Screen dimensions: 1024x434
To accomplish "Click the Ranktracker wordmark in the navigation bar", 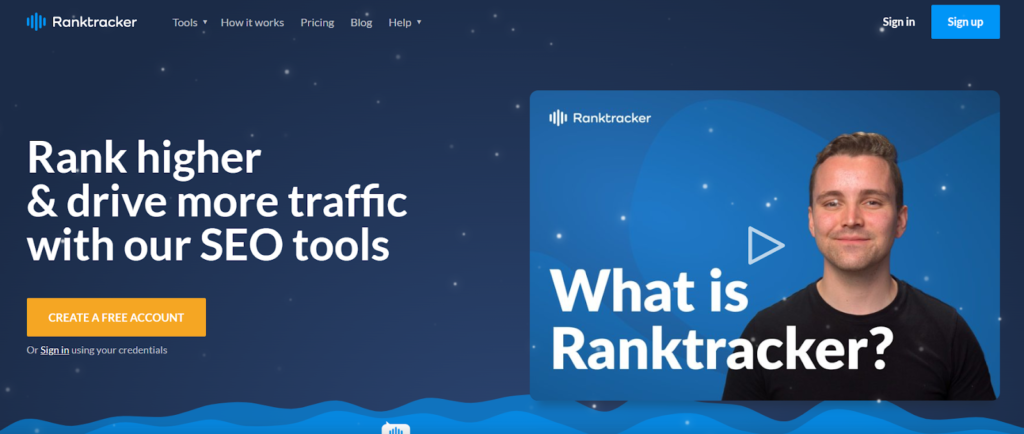I will (95, 22).
